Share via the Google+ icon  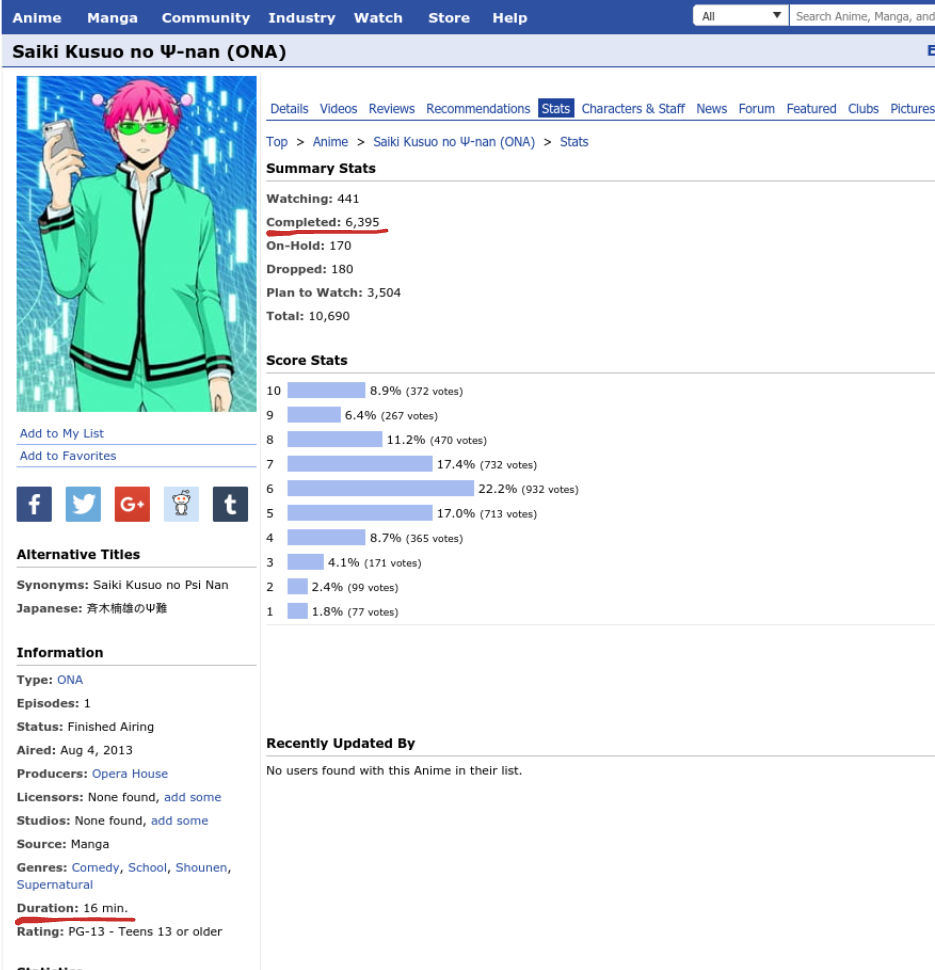click(x=132, y=504)
